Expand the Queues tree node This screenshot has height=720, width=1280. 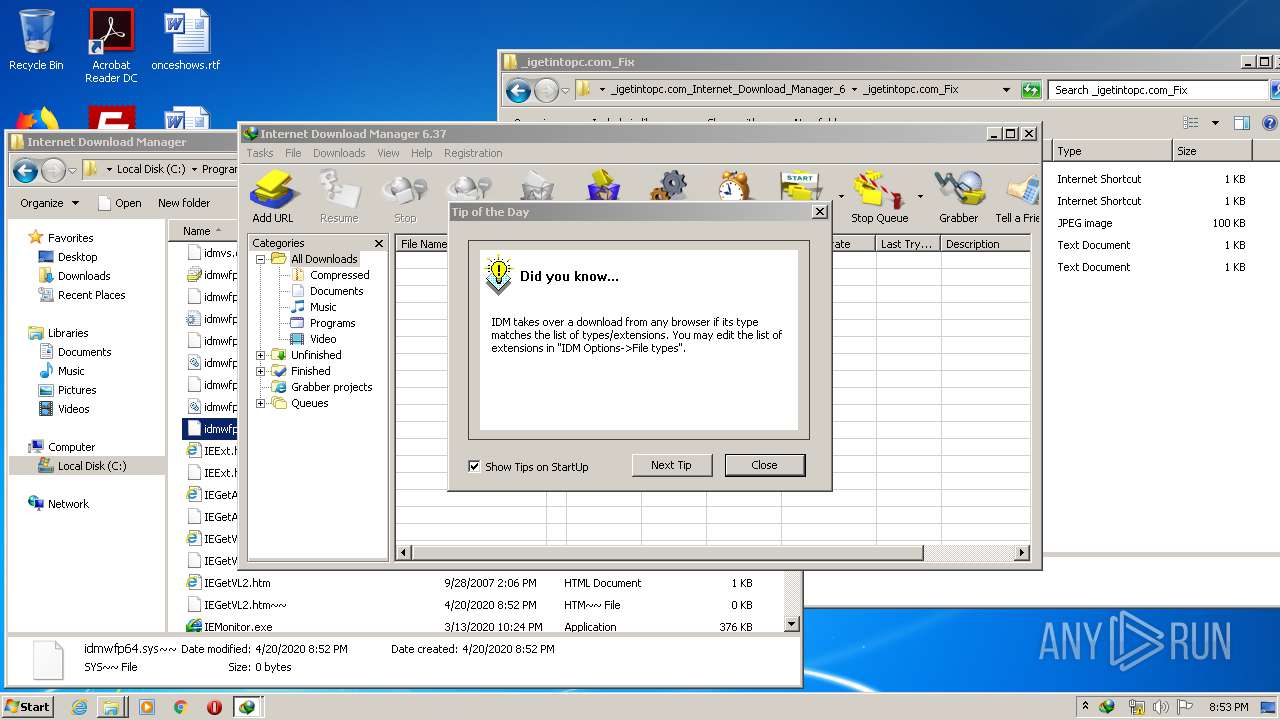click(261, 403)
